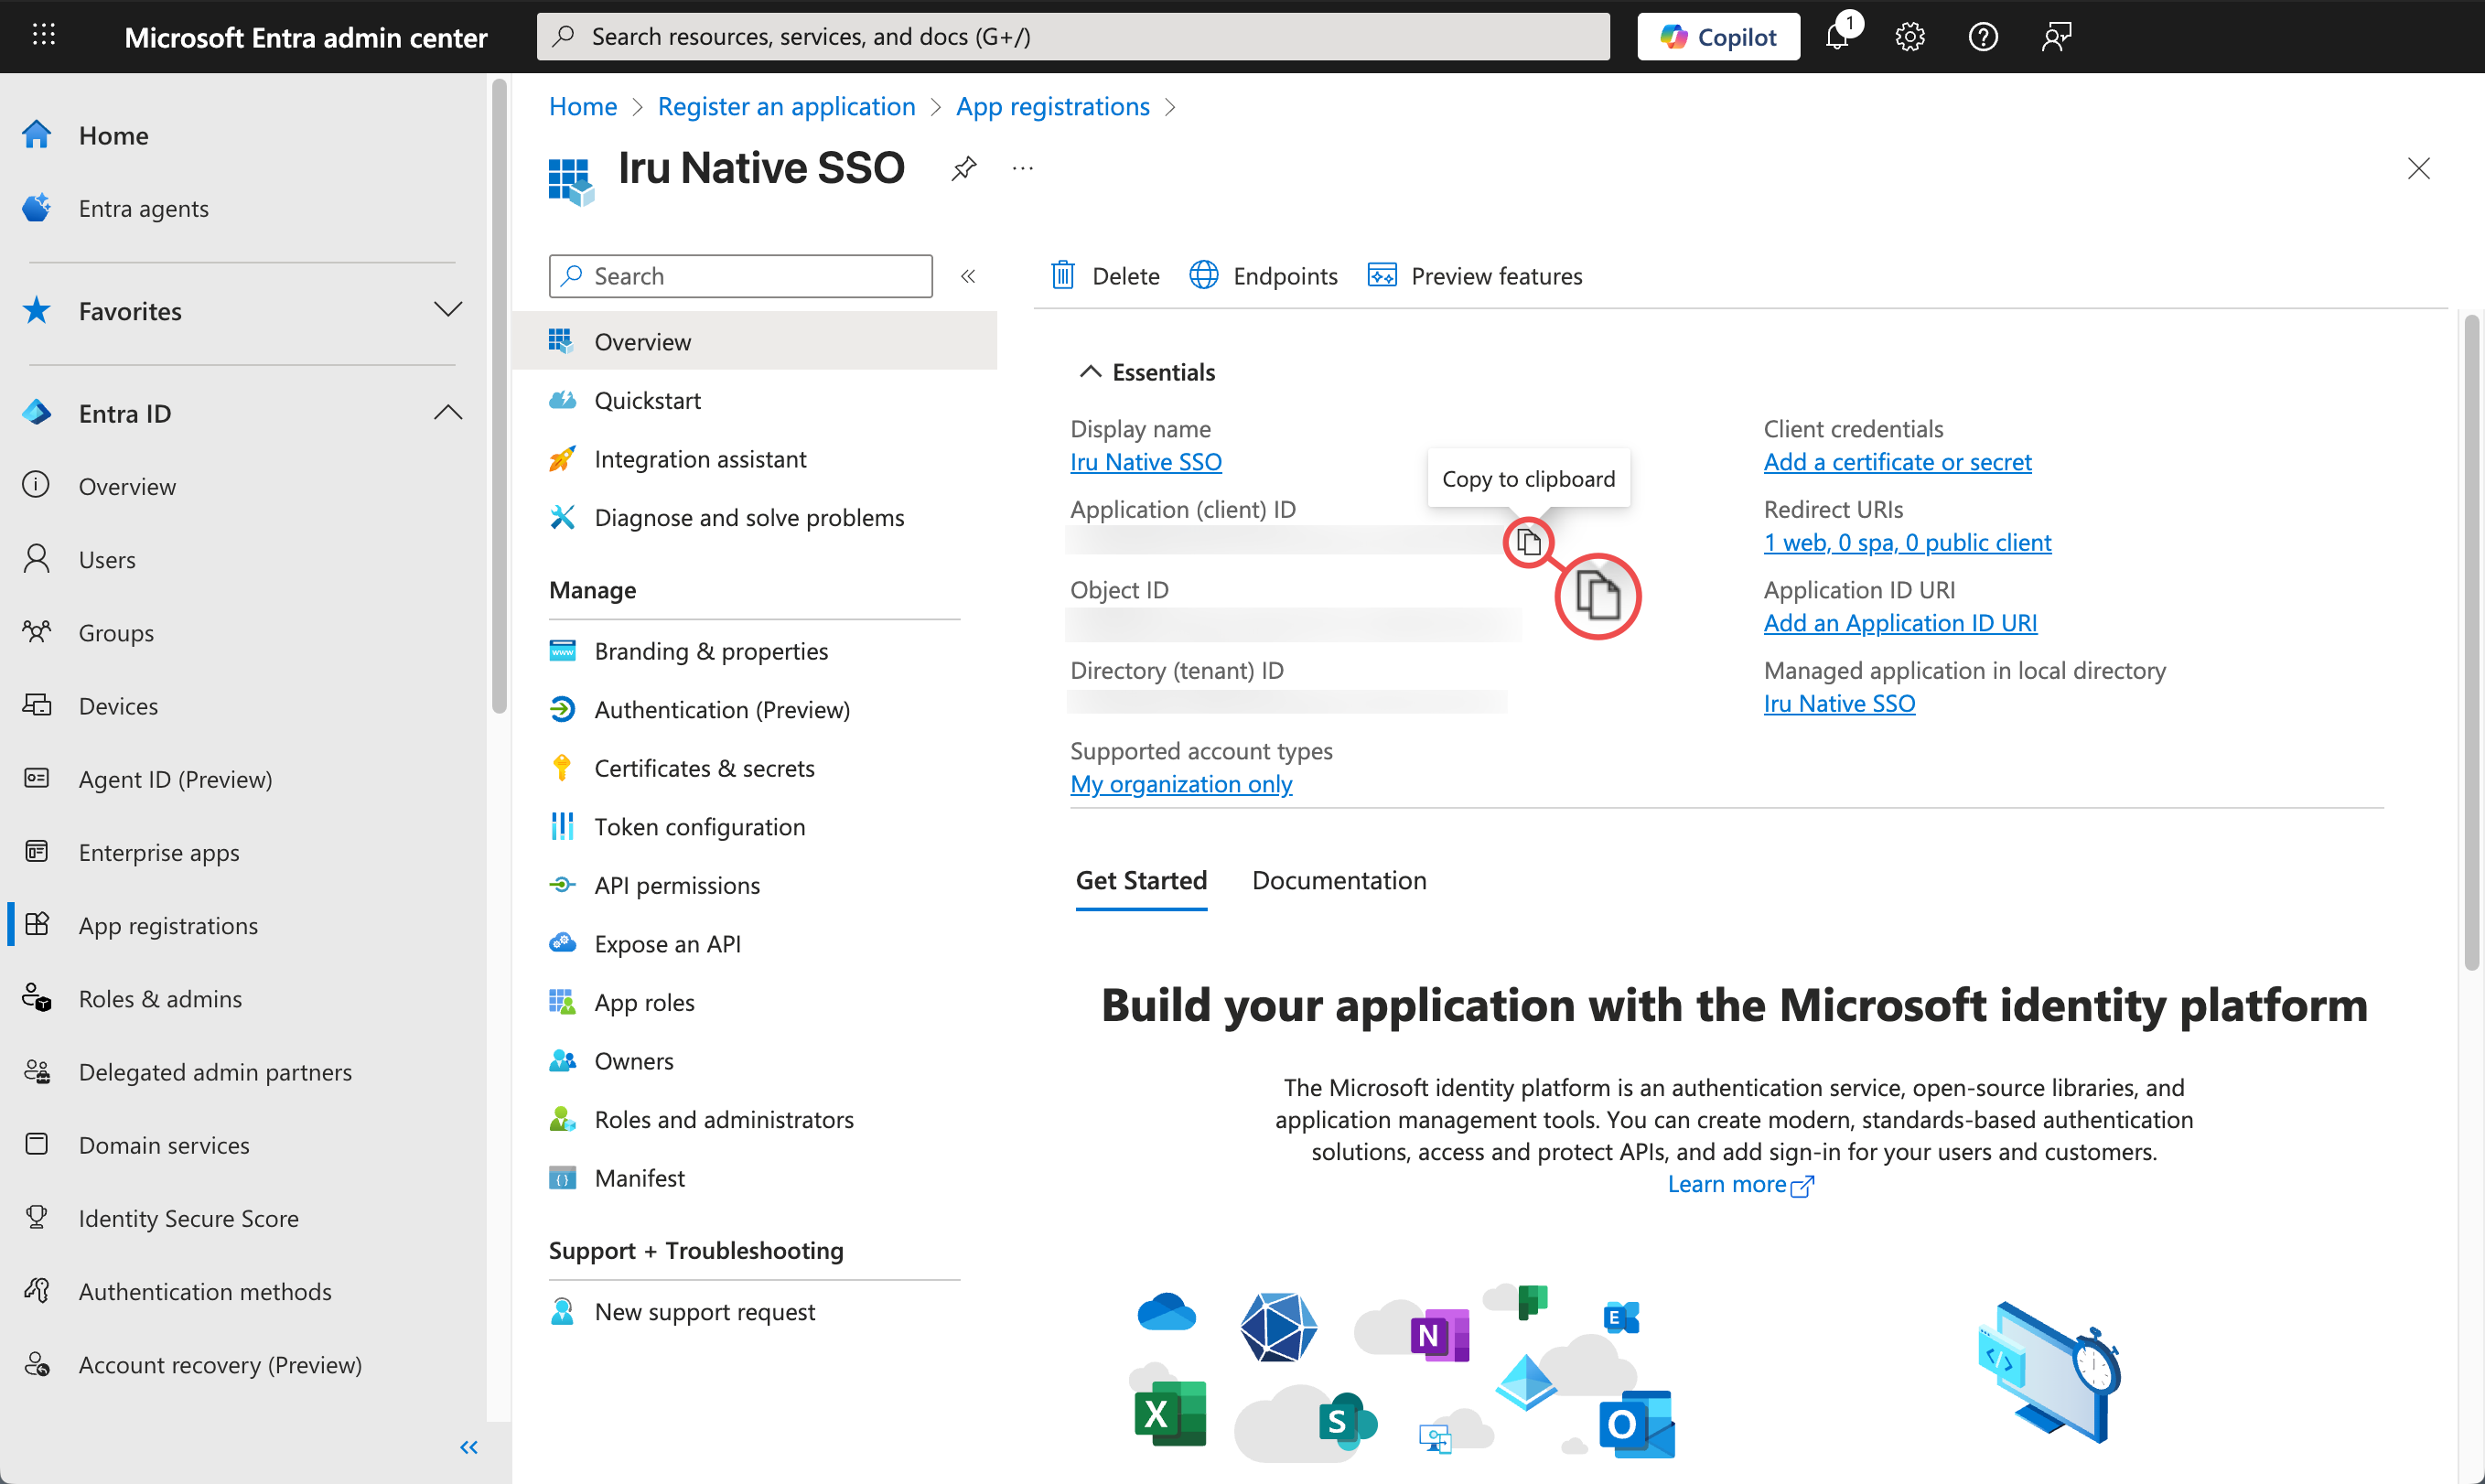Click App registrations breadcrumb
Viewport: 2485px width, 1484px height.
point(1052,106)
